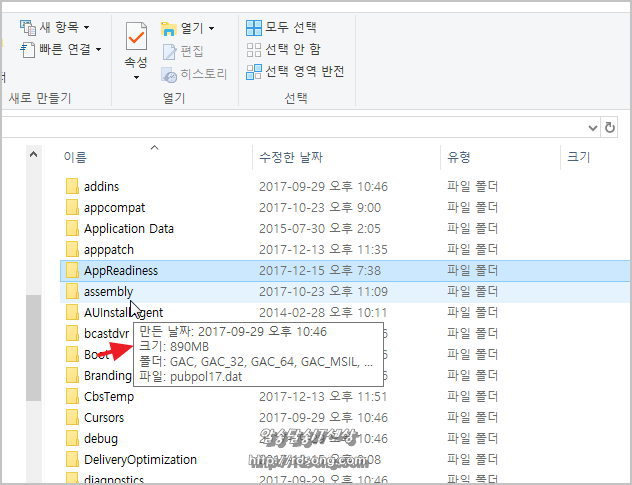Sort by 유형 (Type) column header
632x485 pixels.
[459, 157]
